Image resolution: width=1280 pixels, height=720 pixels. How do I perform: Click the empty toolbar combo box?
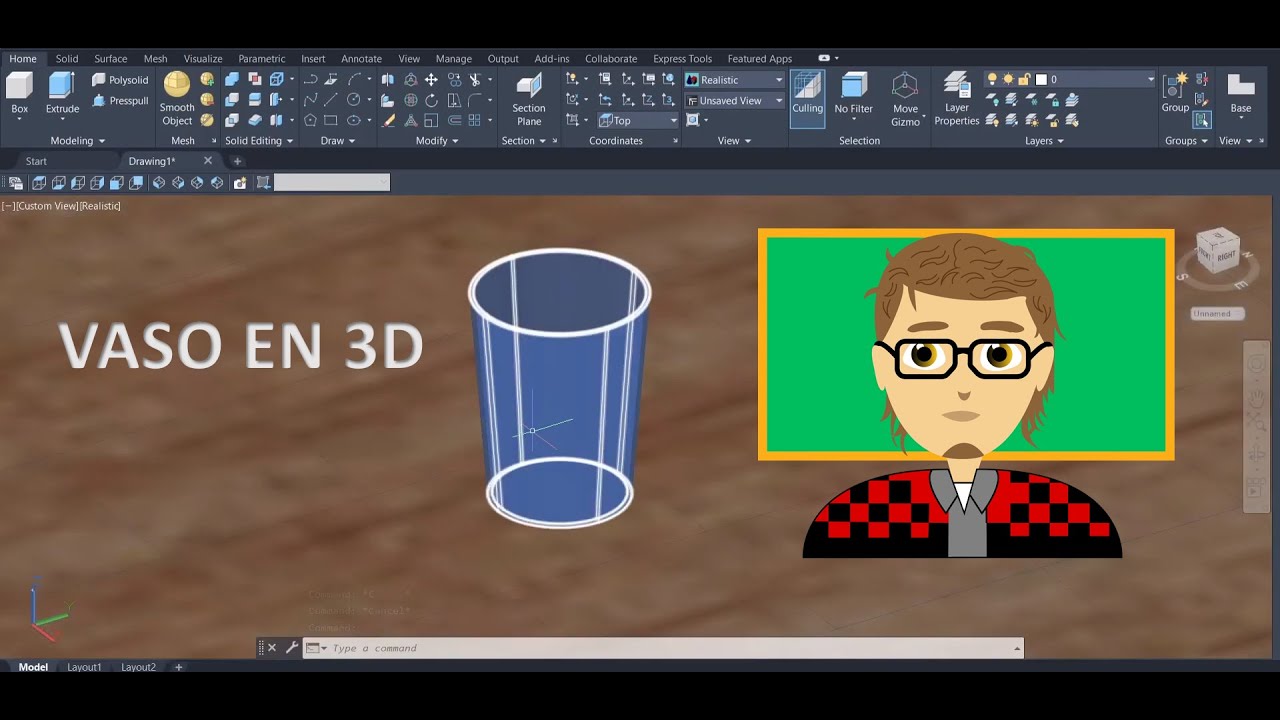[x=332, y=182]
